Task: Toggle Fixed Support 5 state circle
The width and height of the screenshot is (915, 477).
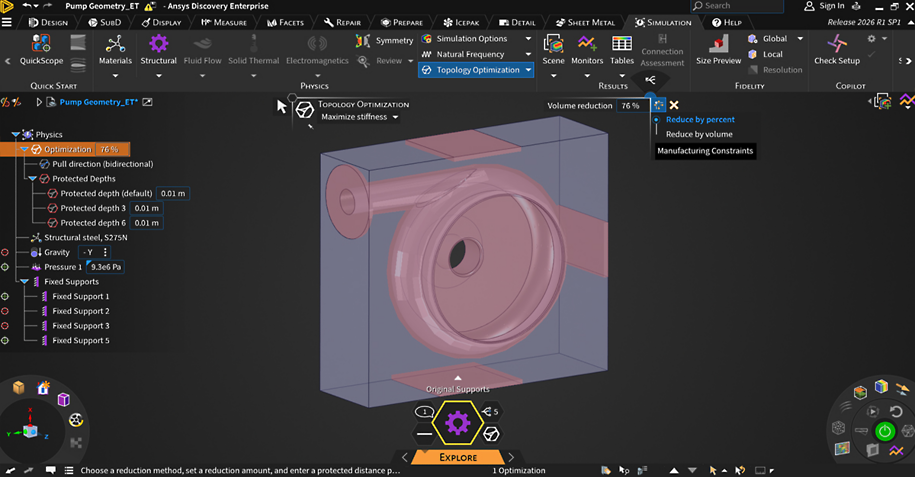Action: tap(5, 340)
